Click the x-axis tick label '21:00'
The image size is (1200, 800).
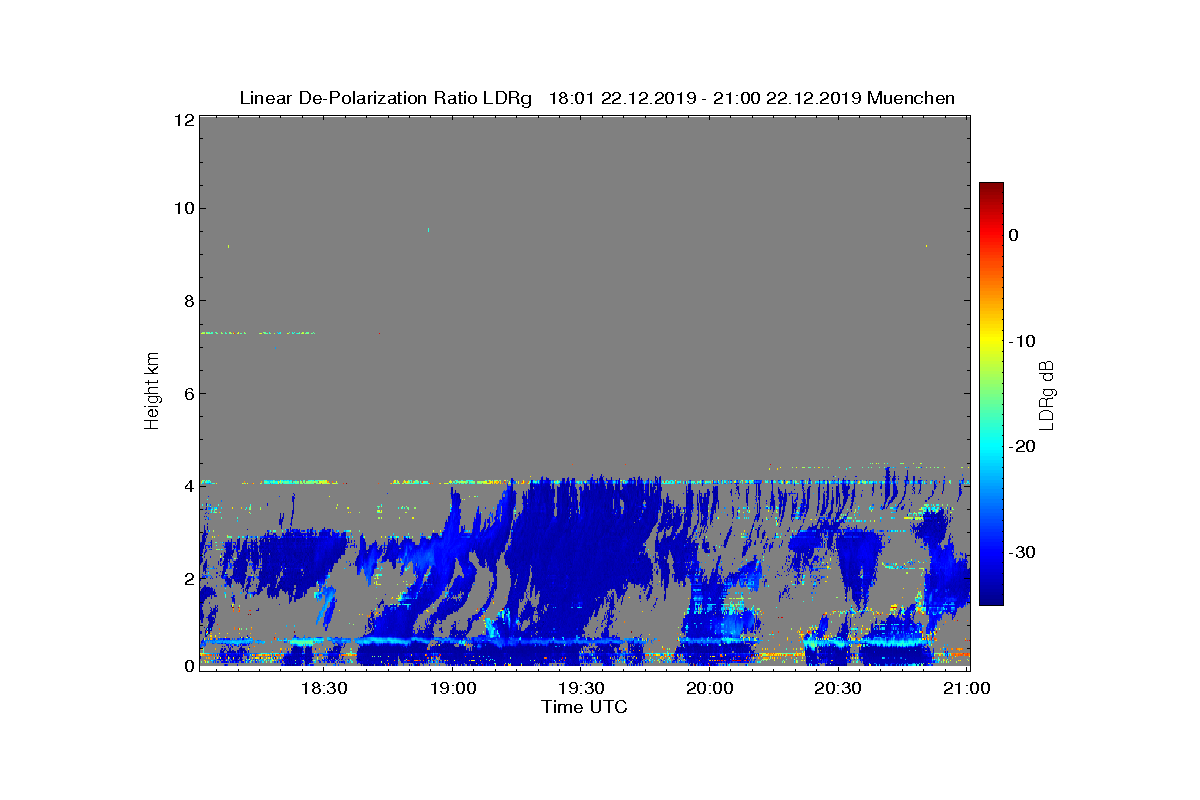966,688
